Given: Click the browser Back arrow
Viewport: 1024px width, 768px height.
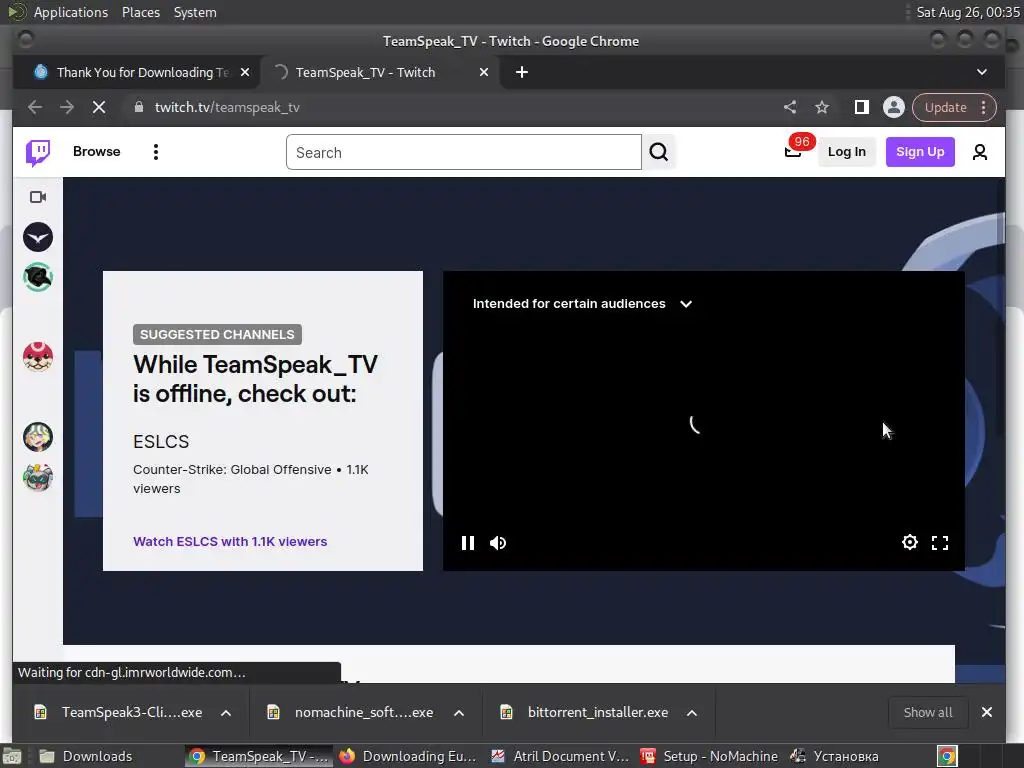Looking at the screenshot, I should (x=35, y=107).
